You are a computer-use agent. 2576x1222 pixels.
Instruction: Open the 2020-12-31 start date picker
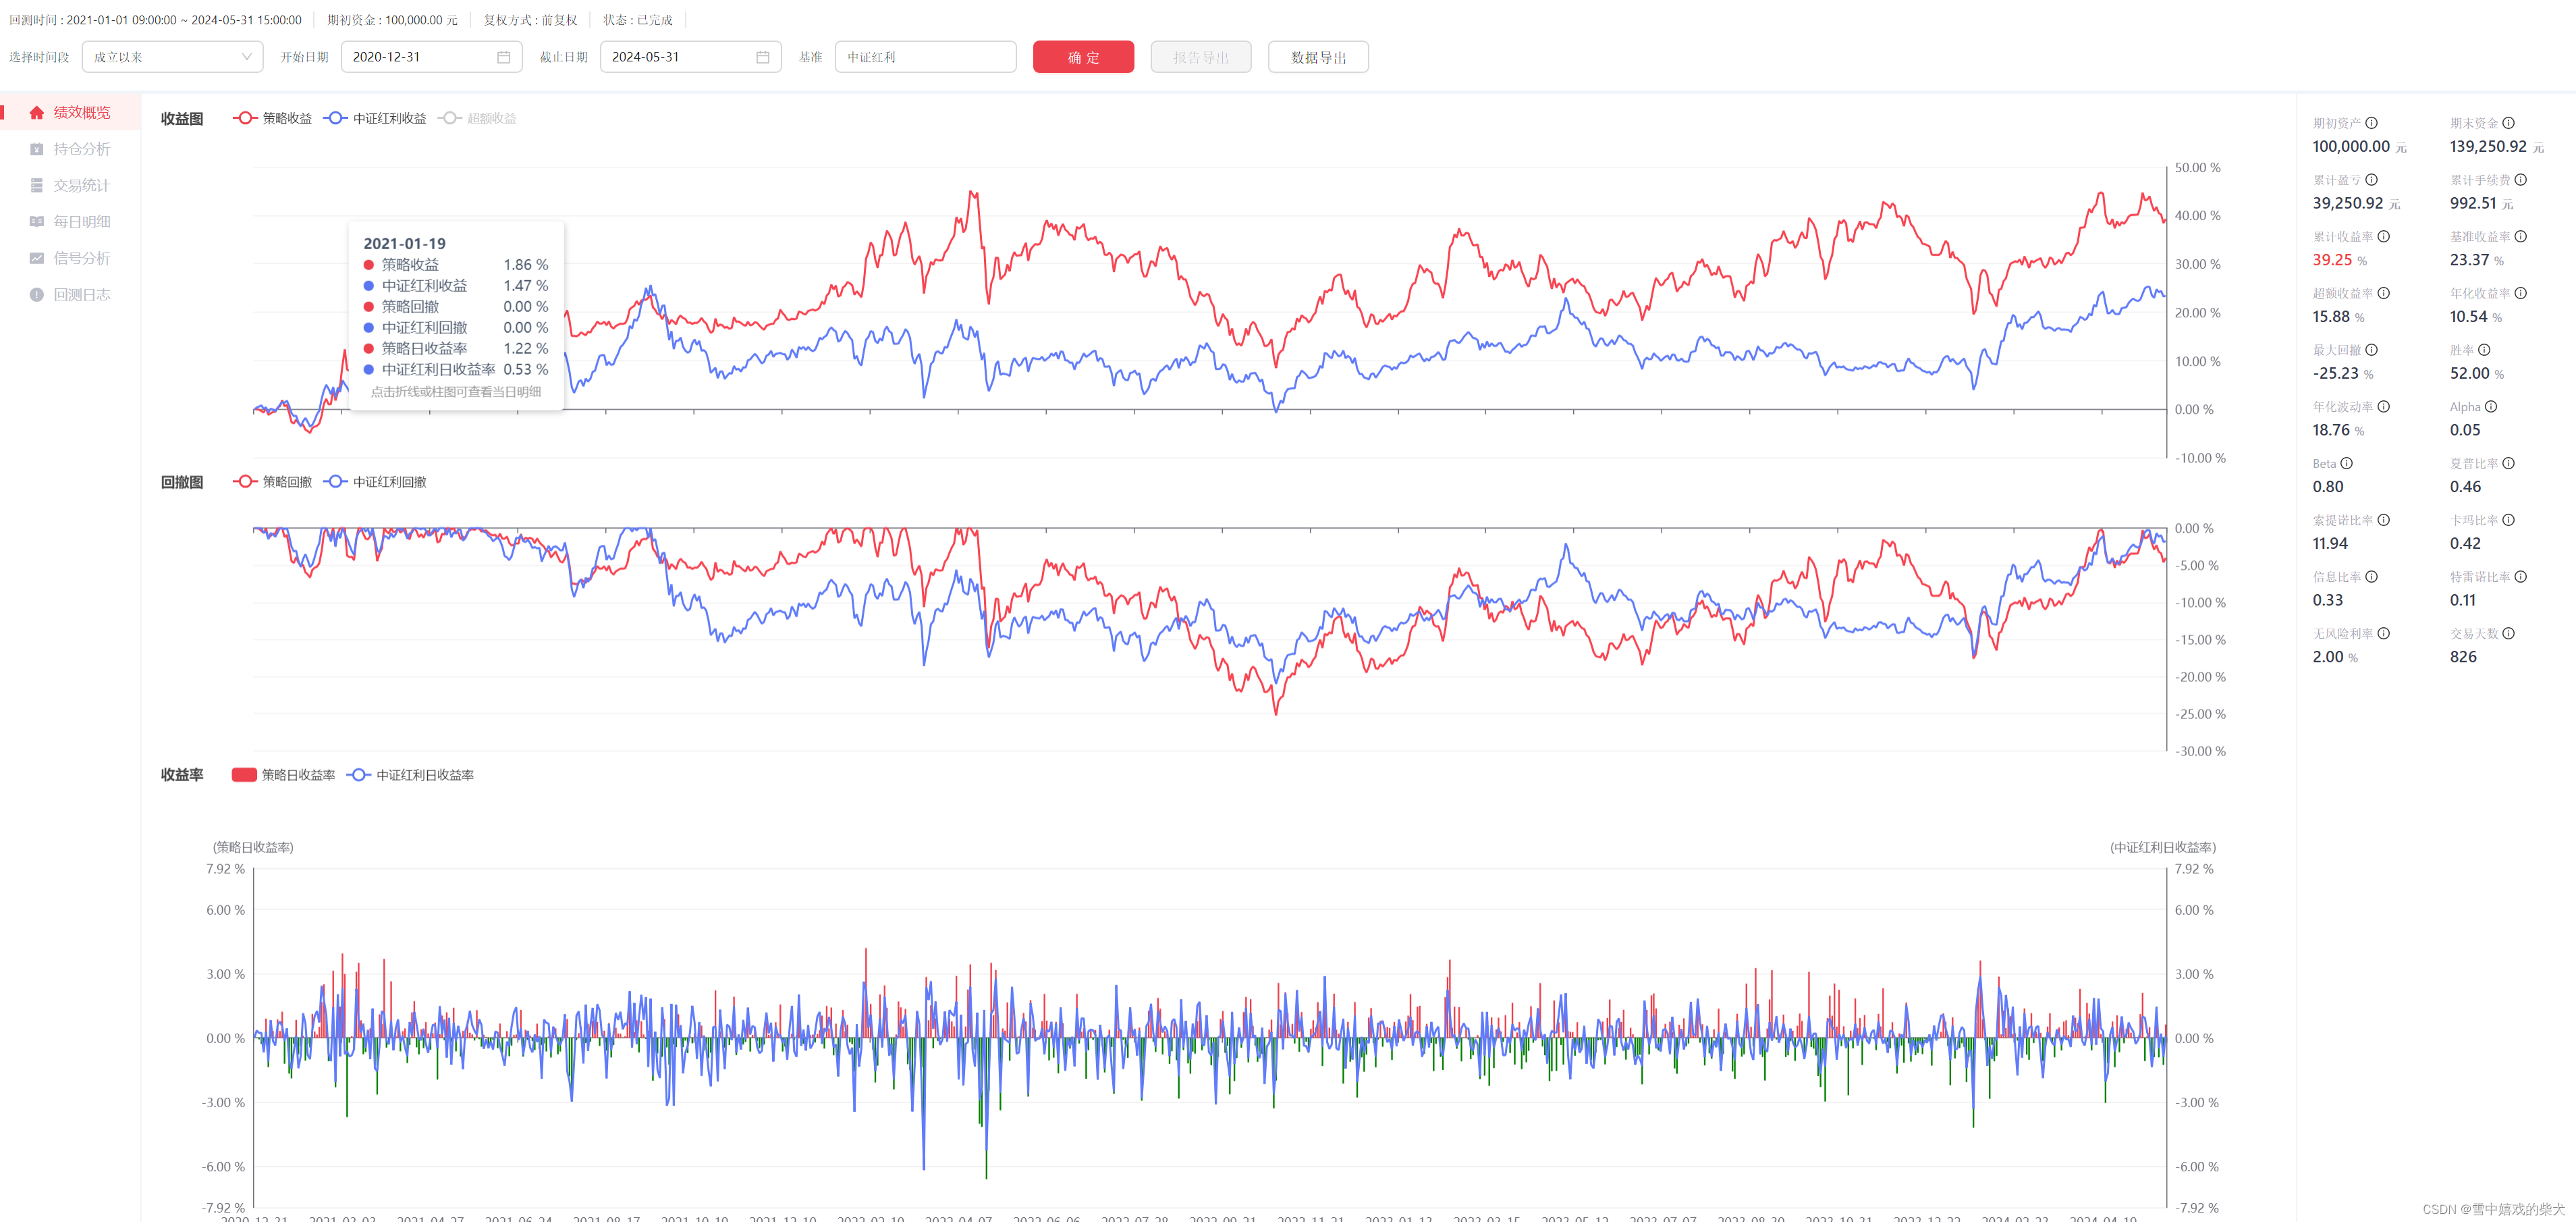click(x=420, y=58)
